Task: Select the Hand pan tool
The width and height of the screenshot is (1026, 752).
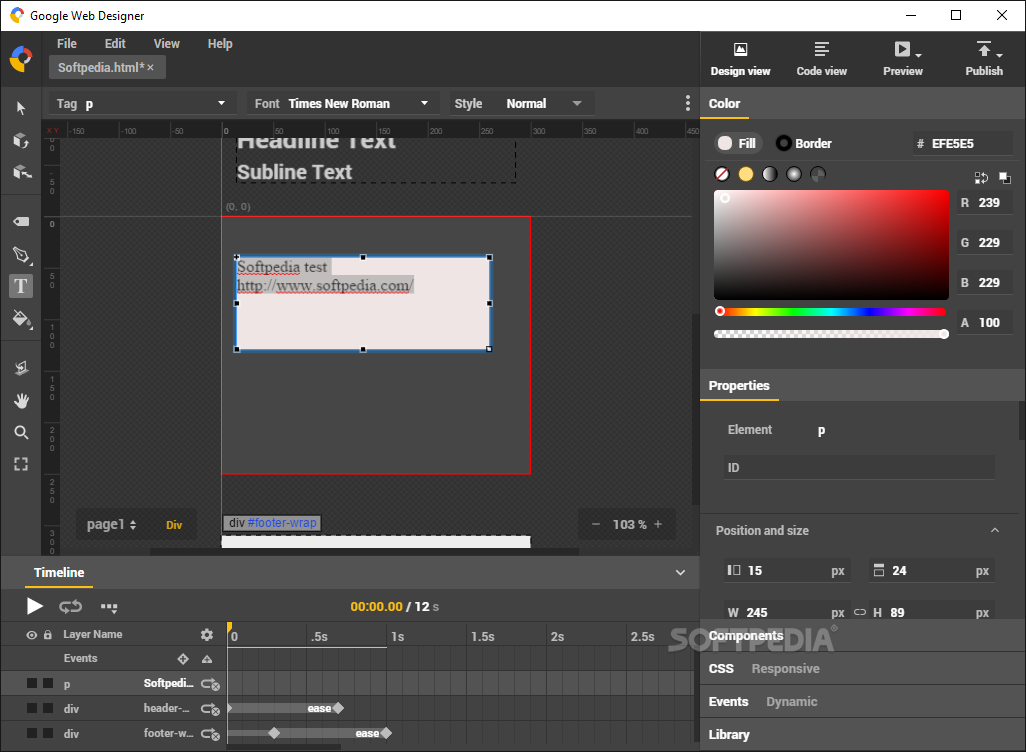Action: [21, 401]
